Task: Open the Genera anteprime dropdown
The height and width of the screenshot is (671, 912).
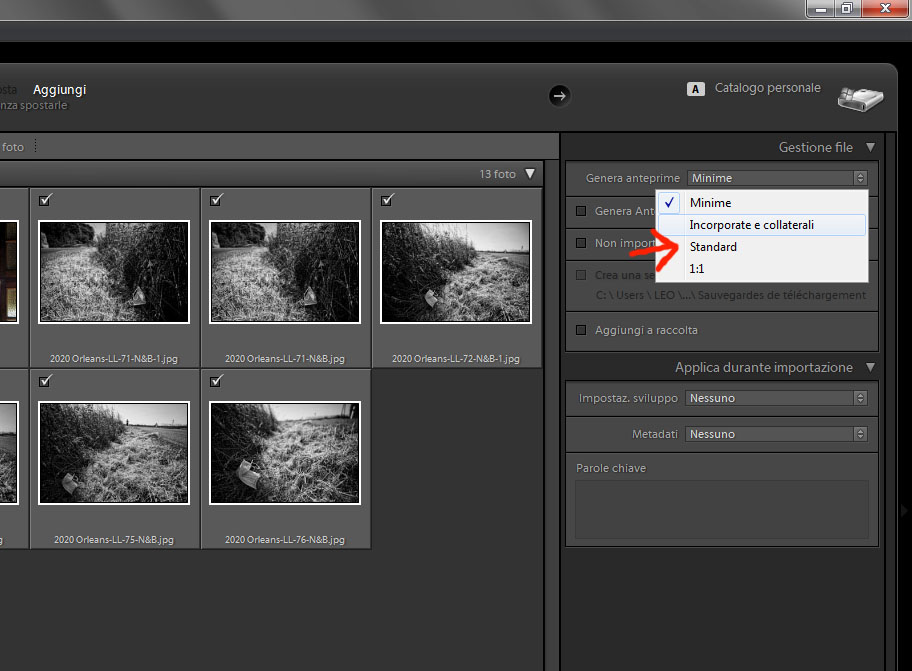Action: click(x=777, y=178)
